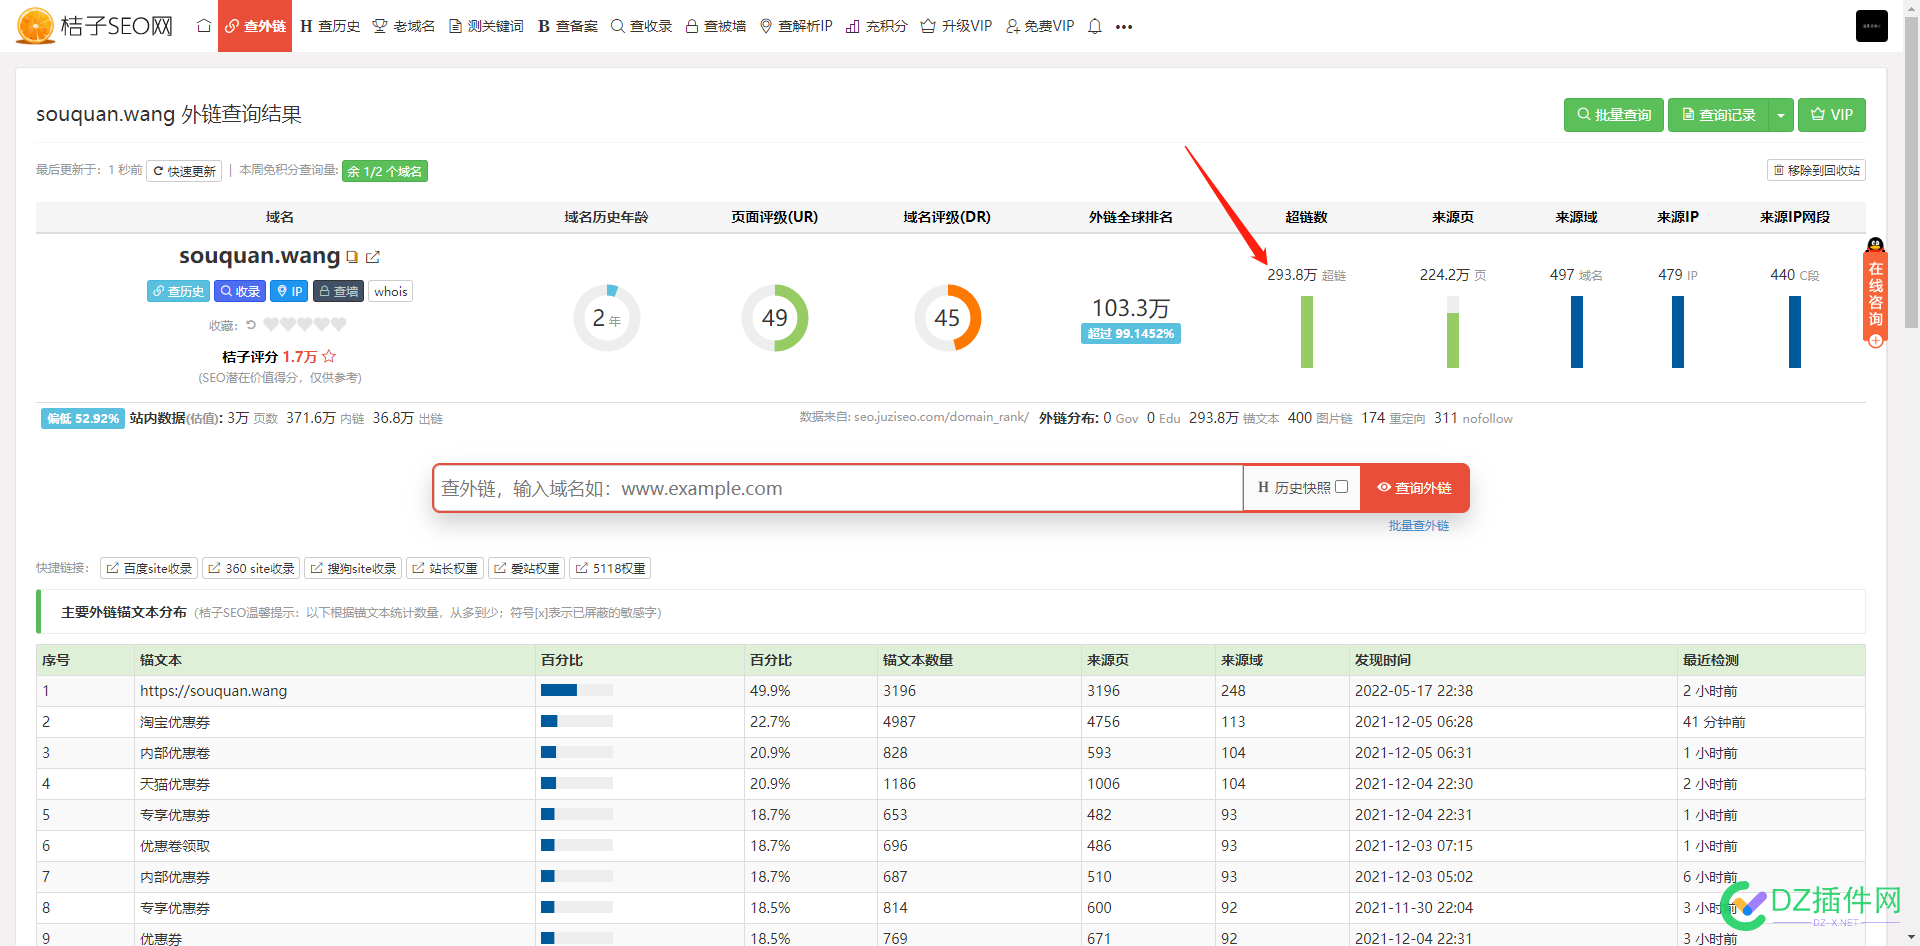Image resolution: width=1920 pixels, height=946 pixels.
Task: Open the 百度site收录 quick link
Action: pyautogui.click(x=149, y=568)
